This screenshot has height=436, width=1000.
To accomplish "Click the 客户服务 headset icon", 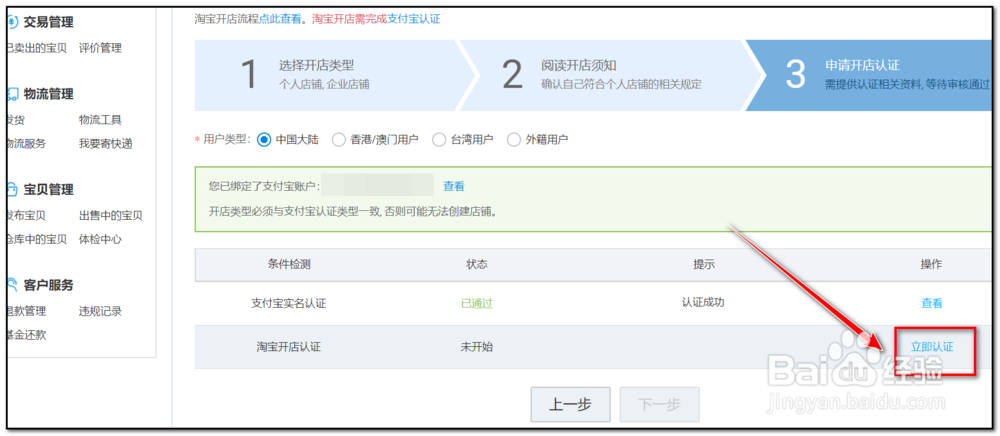I will [x=11, y=285].
